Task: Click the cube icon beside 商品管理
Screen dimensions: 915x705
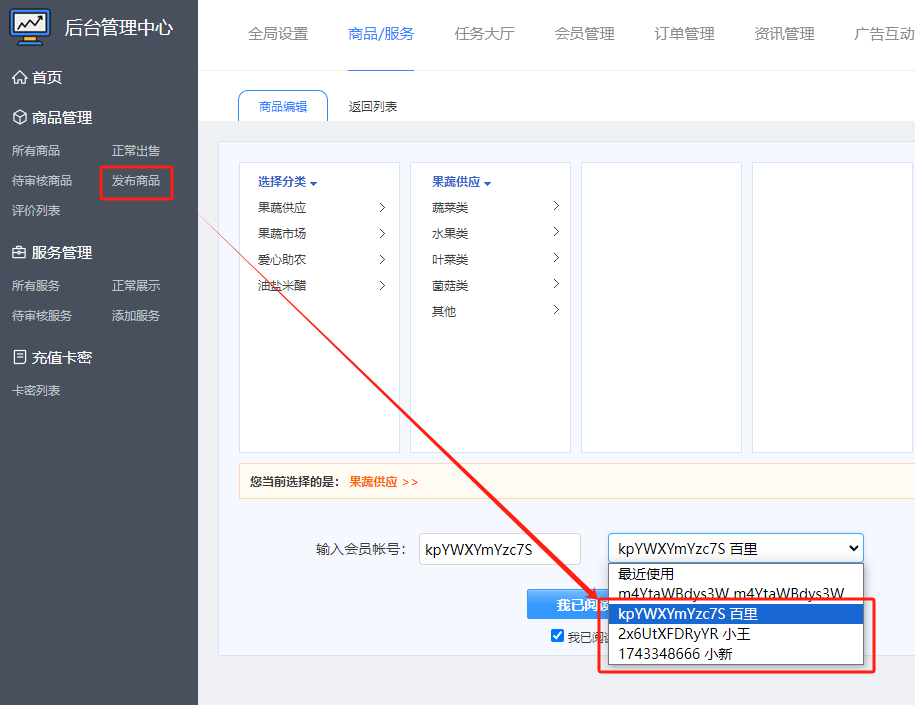Action: coord(20,117)
